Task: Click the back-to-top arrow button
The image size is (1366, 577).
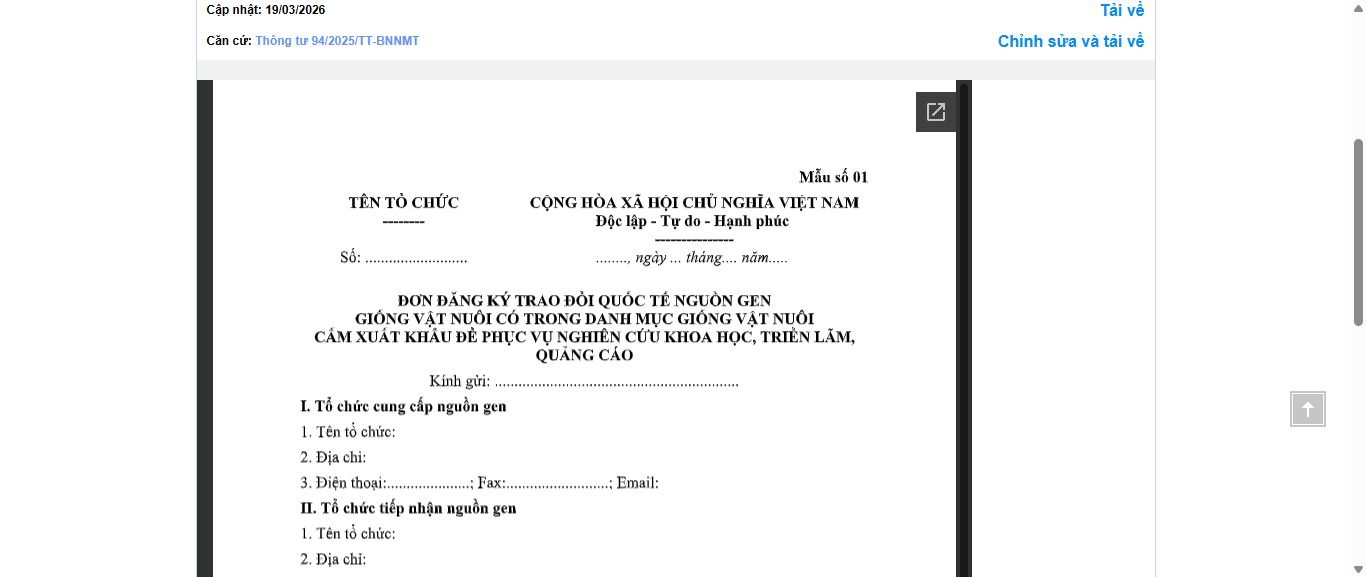Action: pos(1308,409)
